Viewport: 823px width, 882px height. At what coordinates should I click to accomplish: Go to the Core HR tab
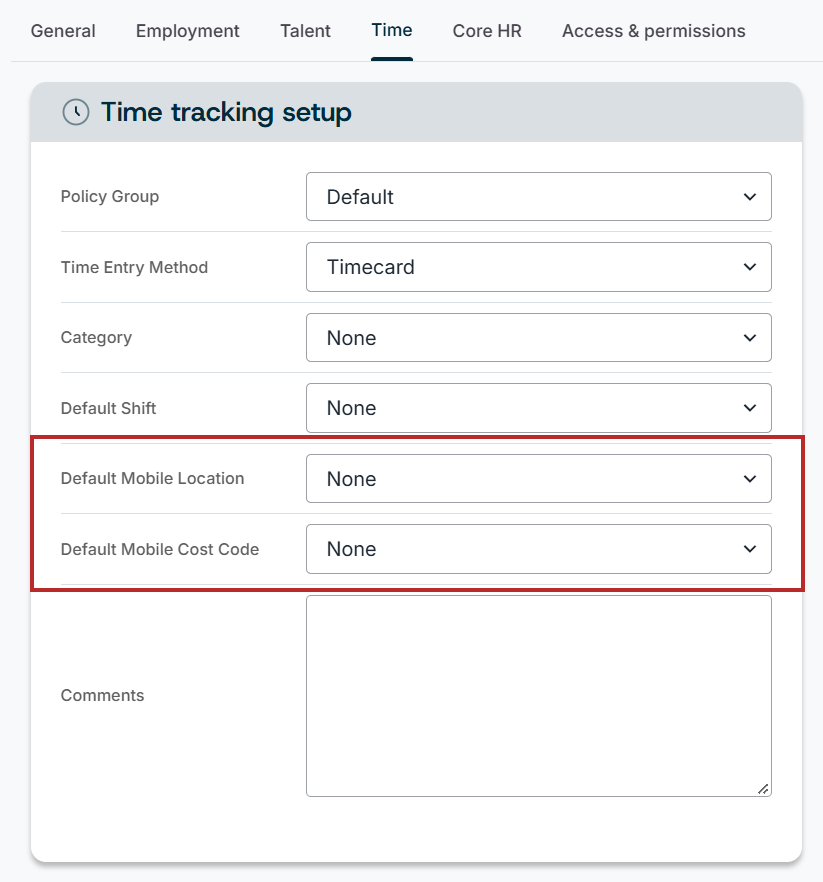(487, 31)
